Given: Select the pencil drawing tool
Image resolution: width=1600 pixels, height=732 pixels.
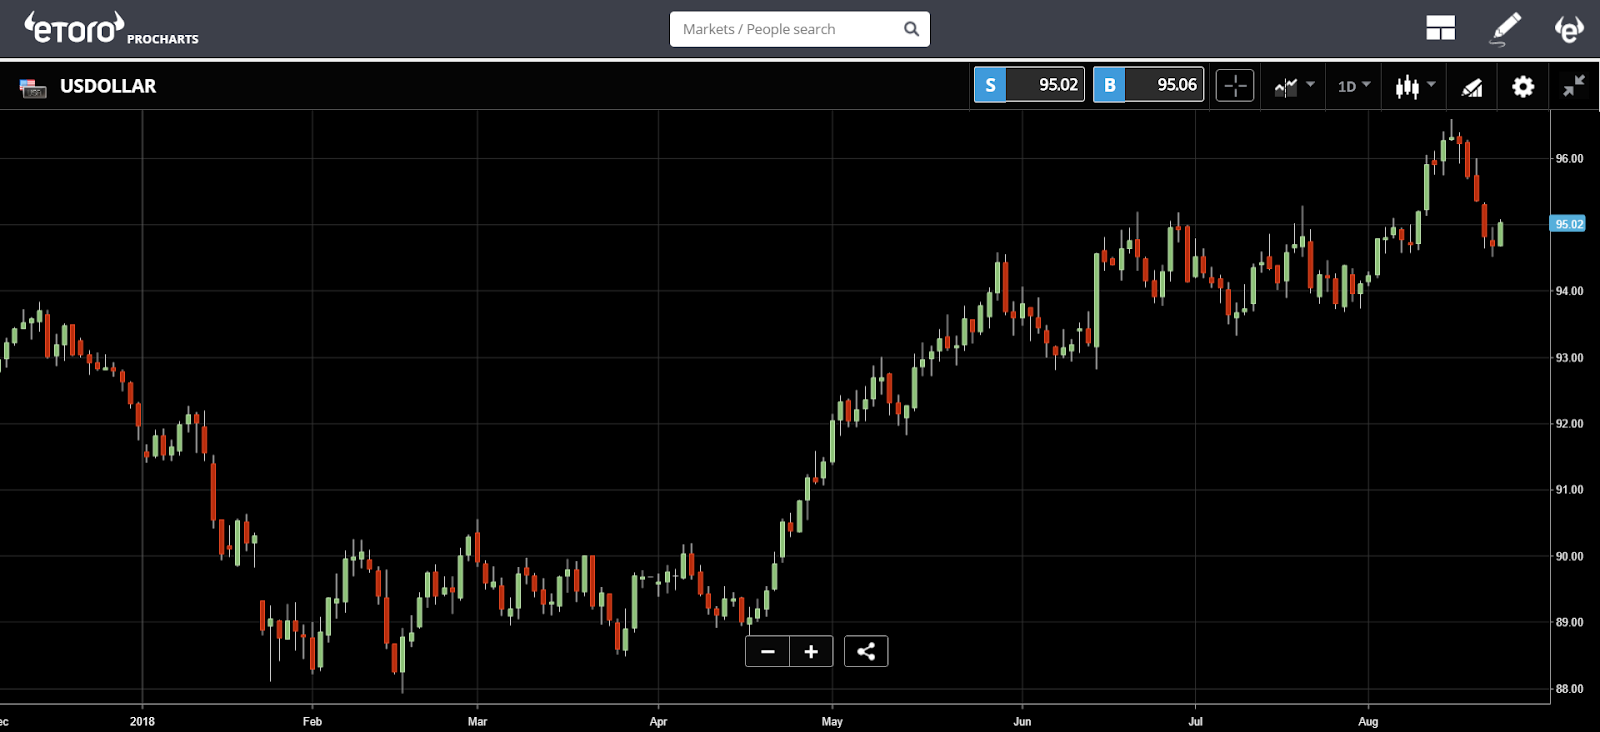Looking at the screenshot, I should point(1505,29).
